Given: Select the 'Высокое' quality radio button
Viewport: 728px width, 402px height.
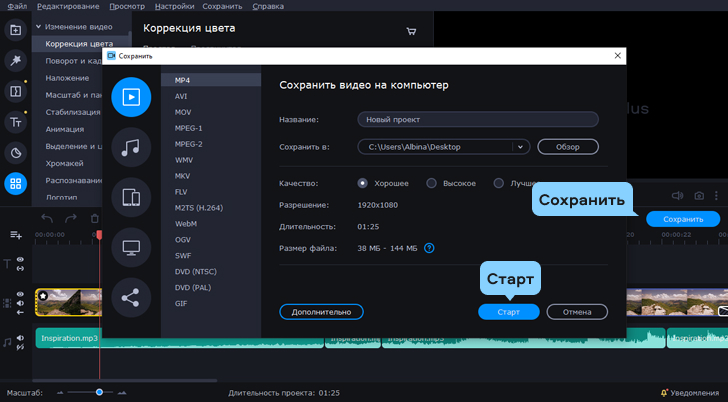Looking at the screenshot, I should click(431, 183).
